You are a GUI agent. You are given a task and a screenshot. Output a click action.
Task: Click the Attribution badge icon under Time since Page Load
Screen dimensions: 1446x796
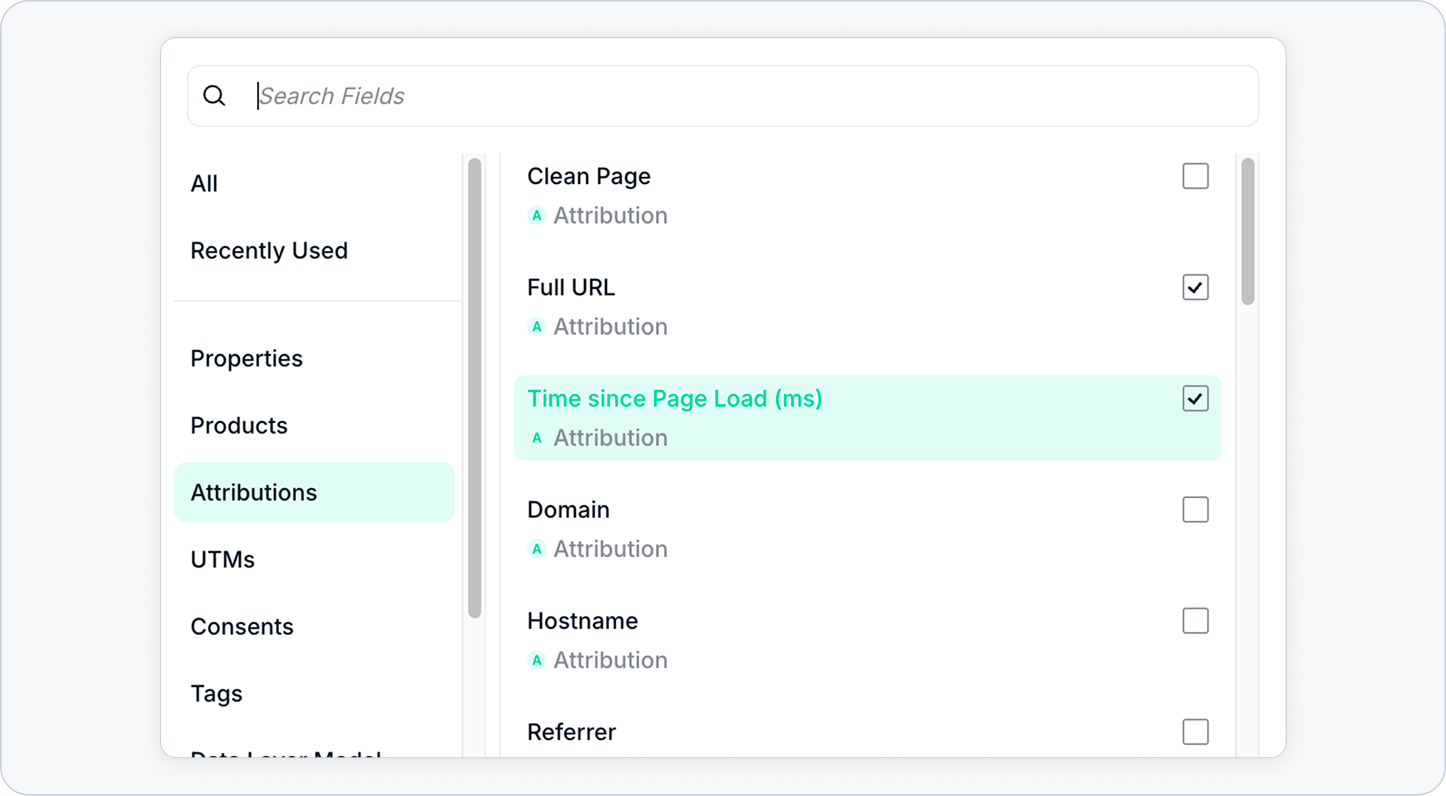coord(537,438)
